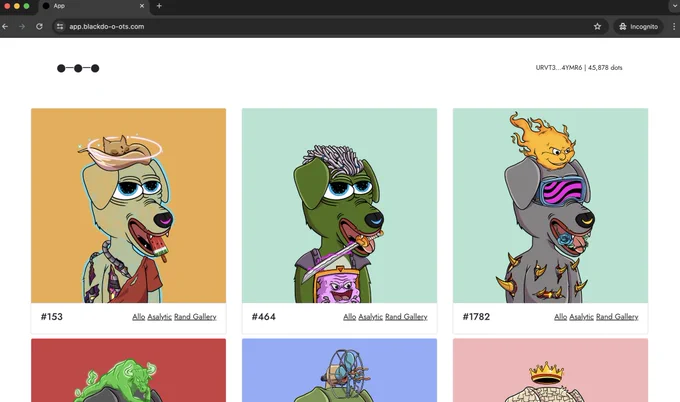
Task: Open Asalytic link for #1782
Action: (581, 317)
